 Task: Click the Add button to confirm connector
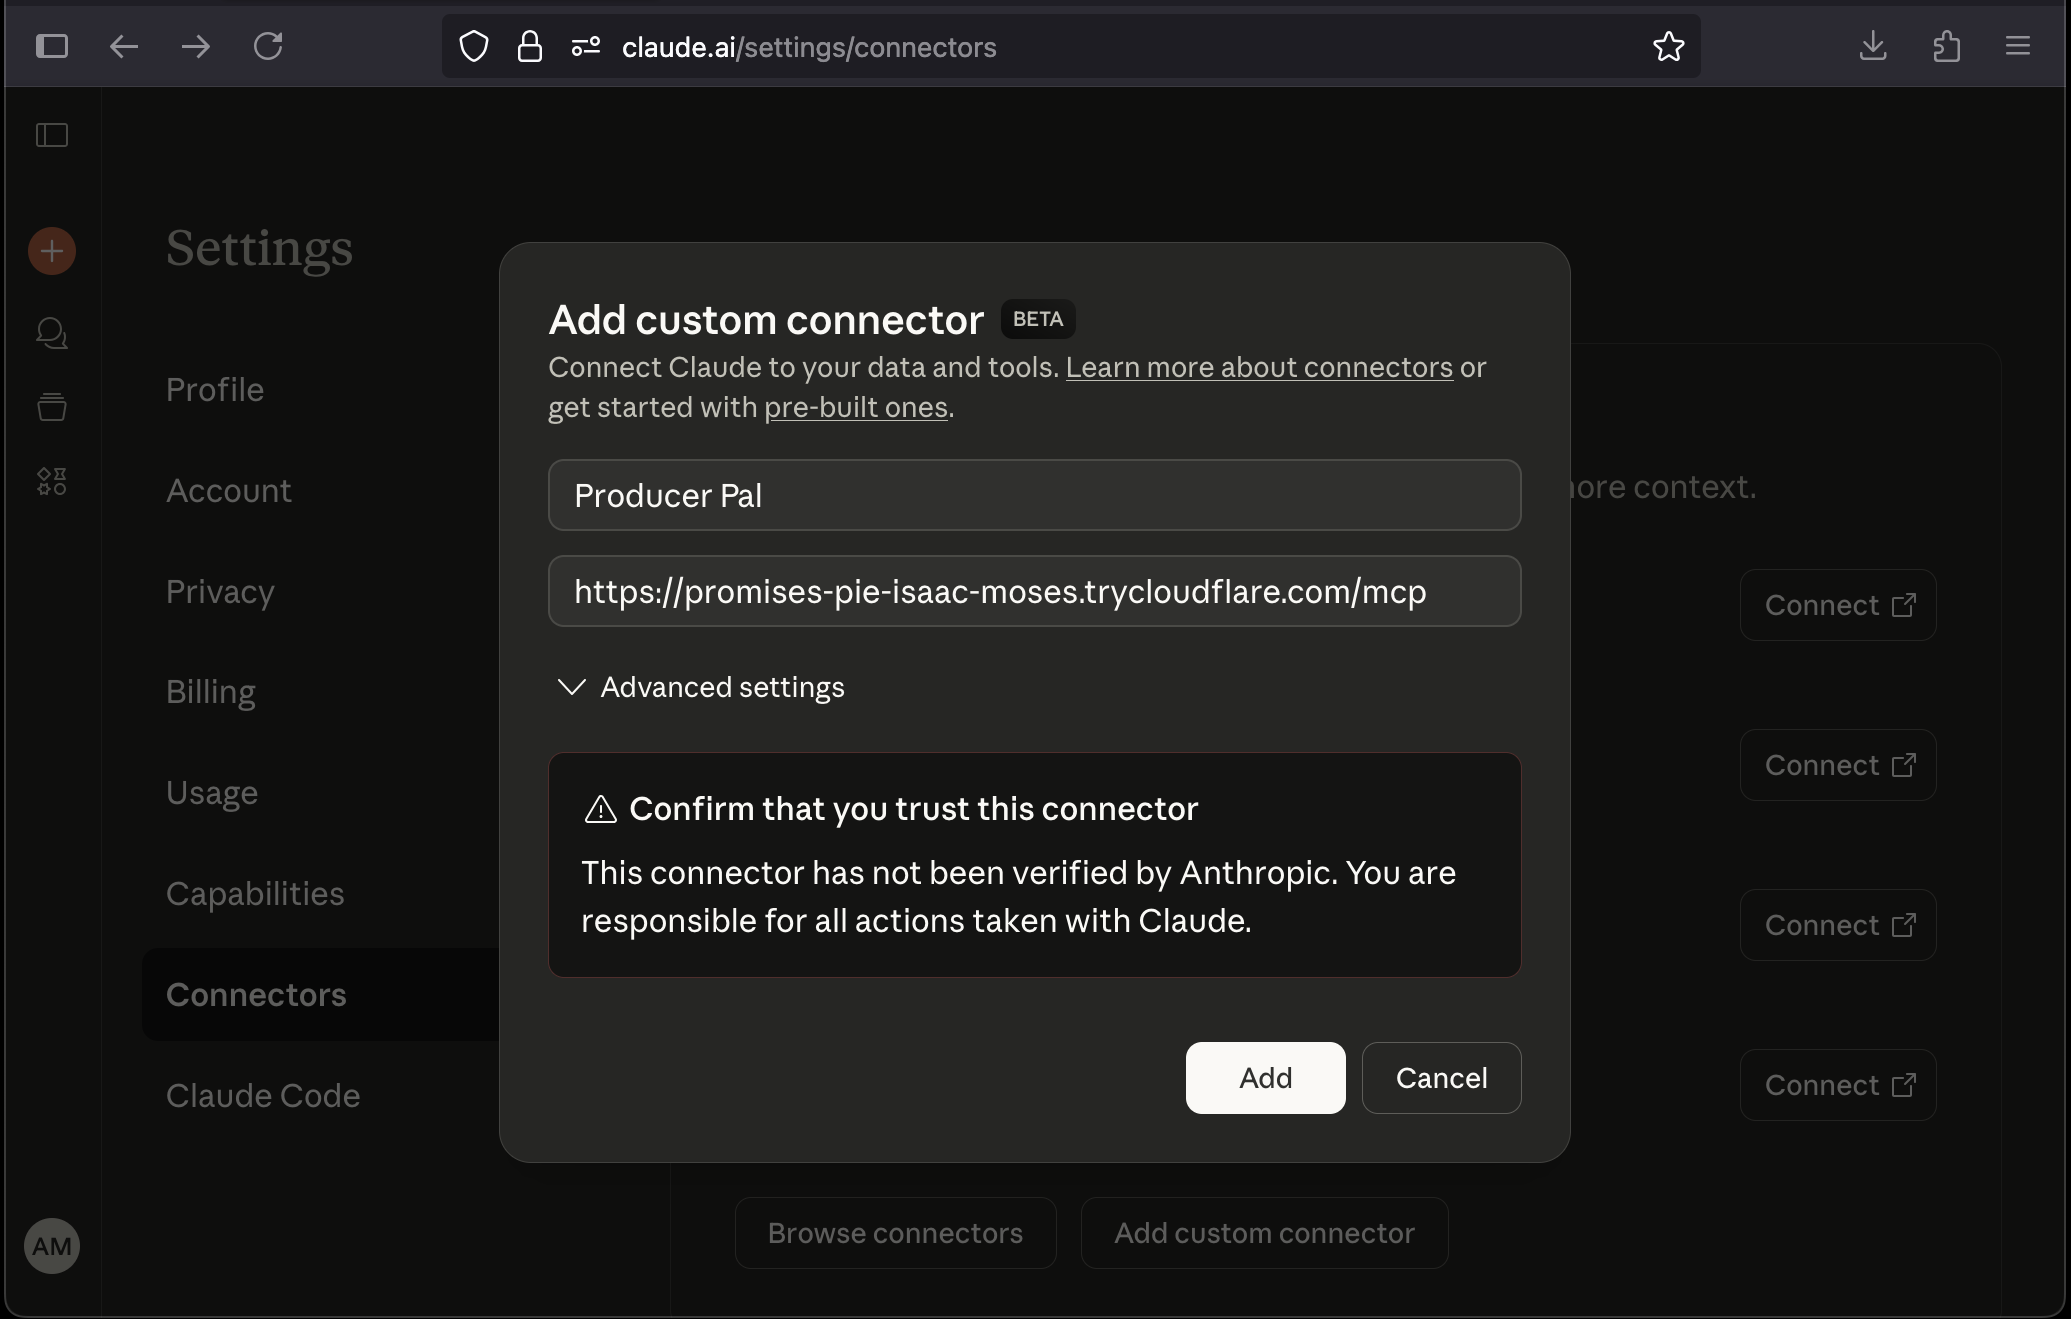(x=1264, y=1078)
